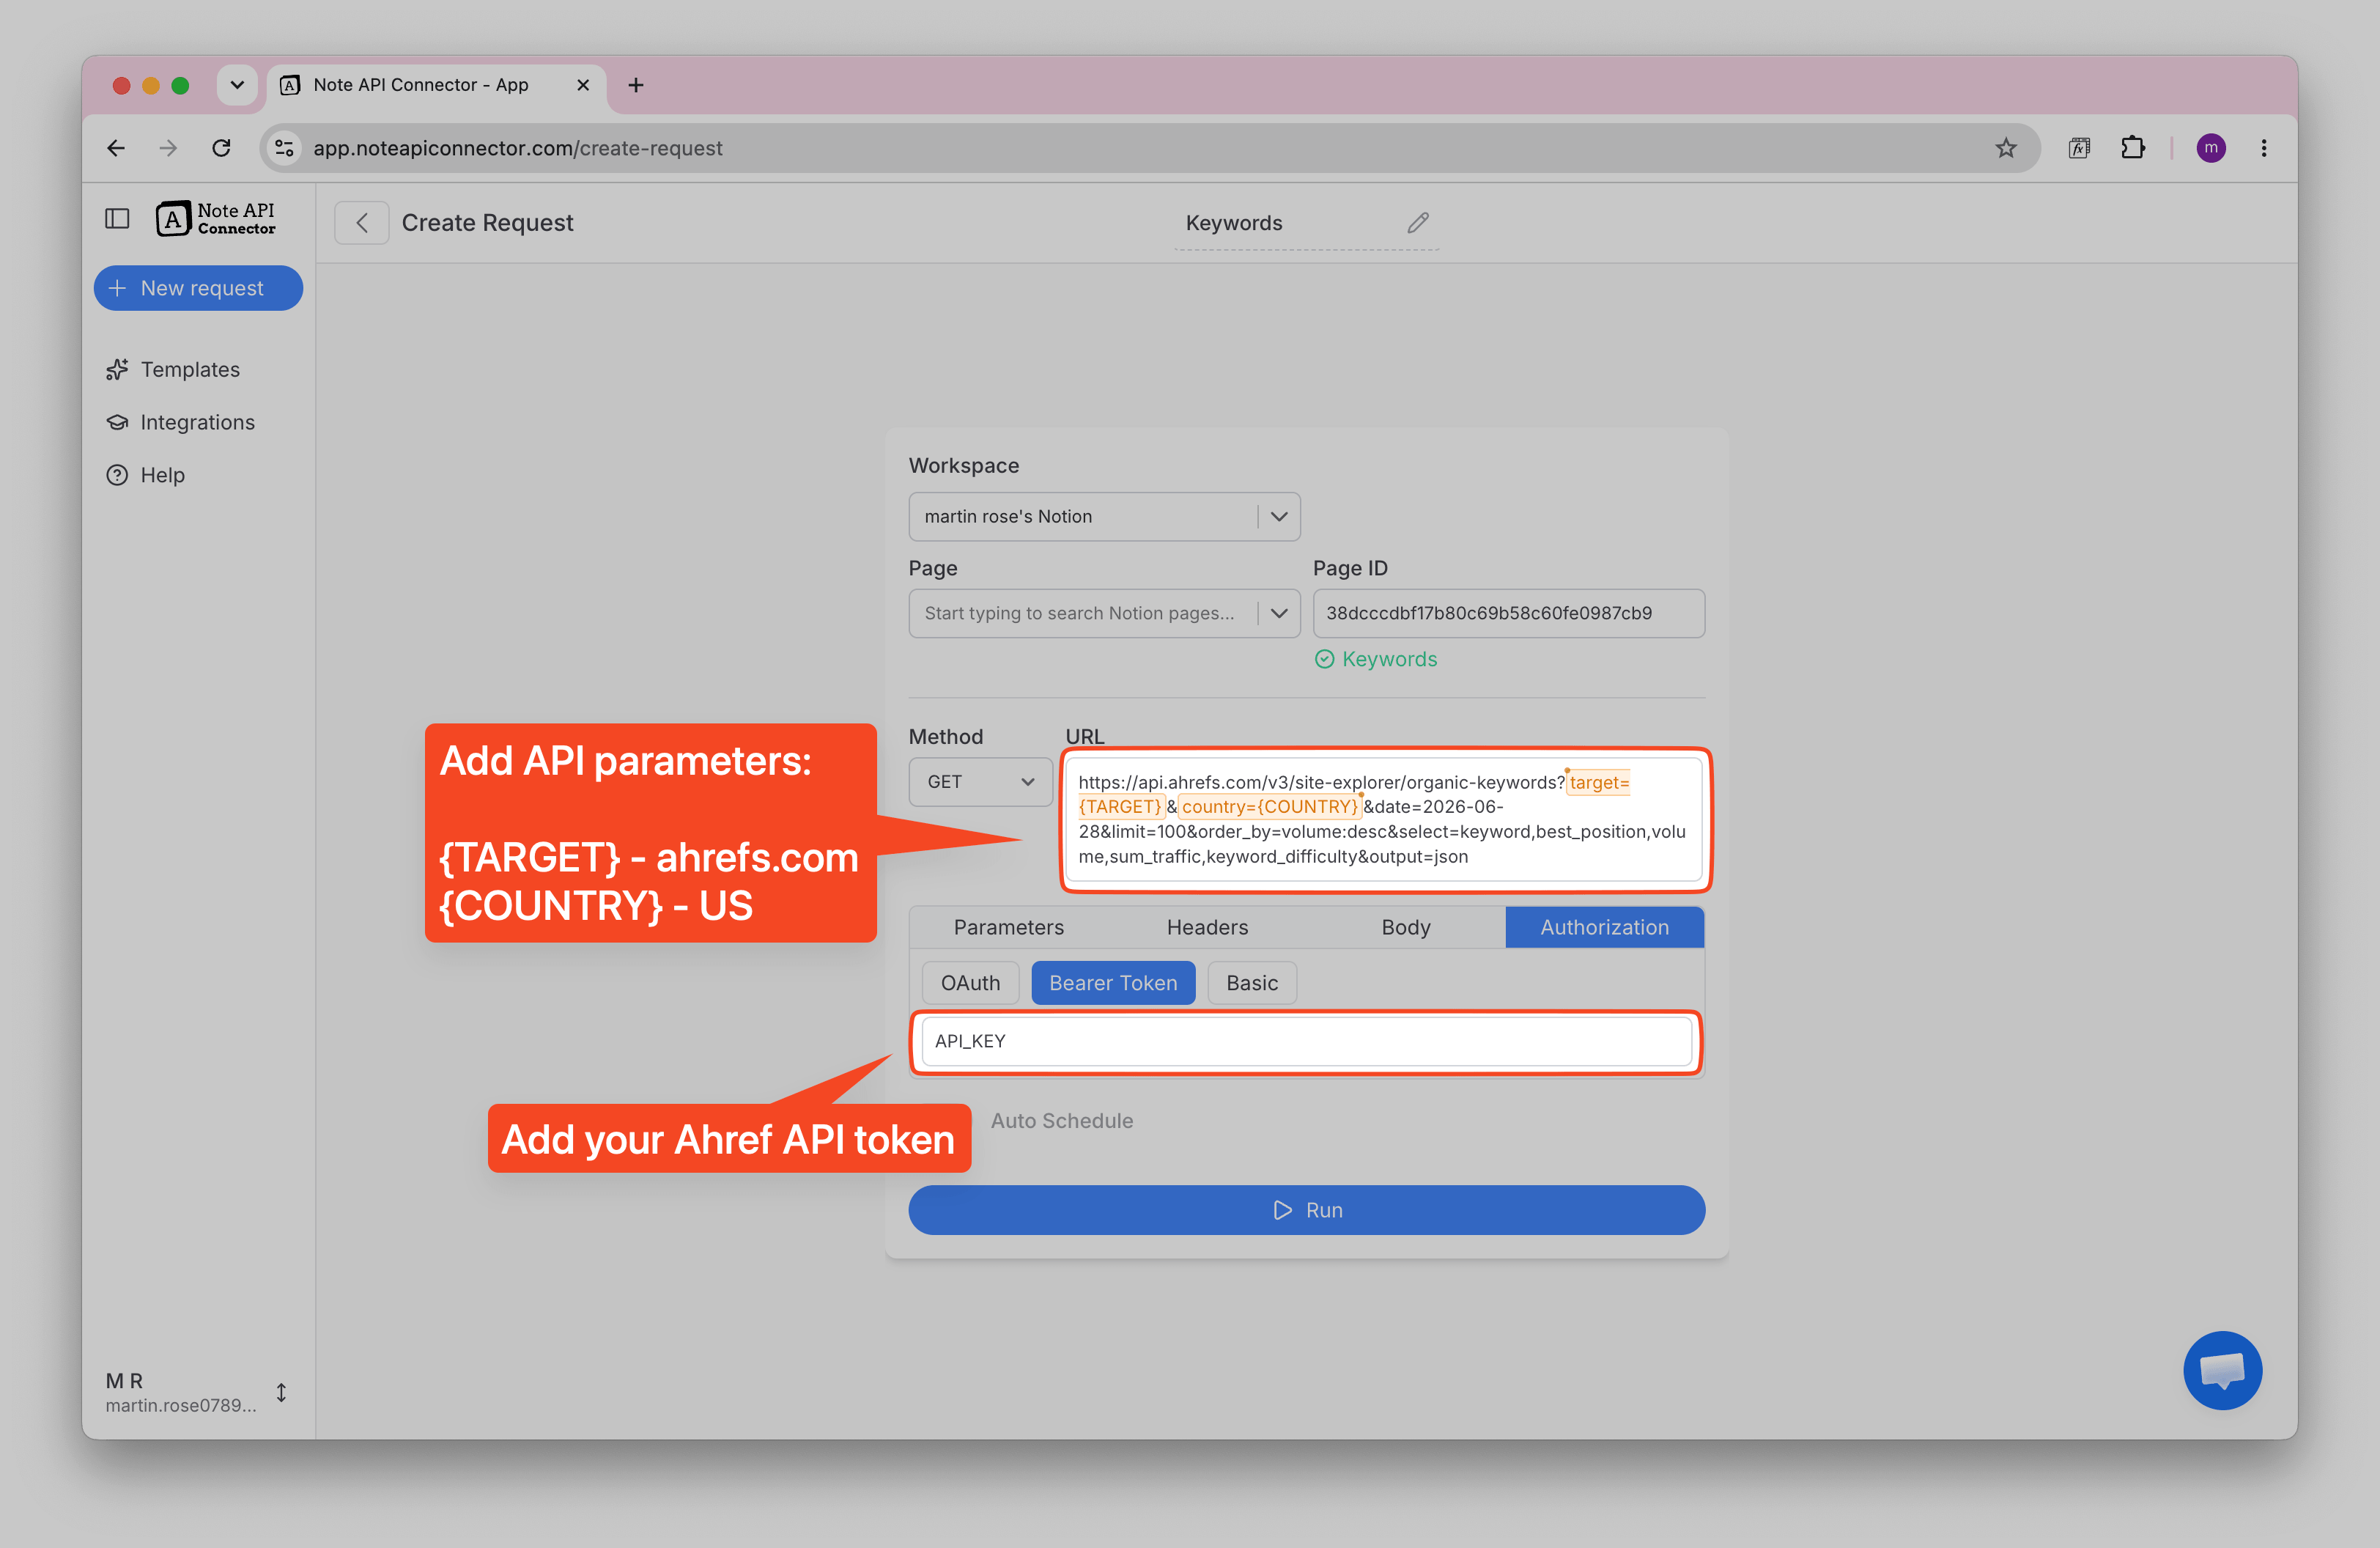Click the Templates sparkle icon
The width and height of the screenshot is (2380, 1548).
117,369
